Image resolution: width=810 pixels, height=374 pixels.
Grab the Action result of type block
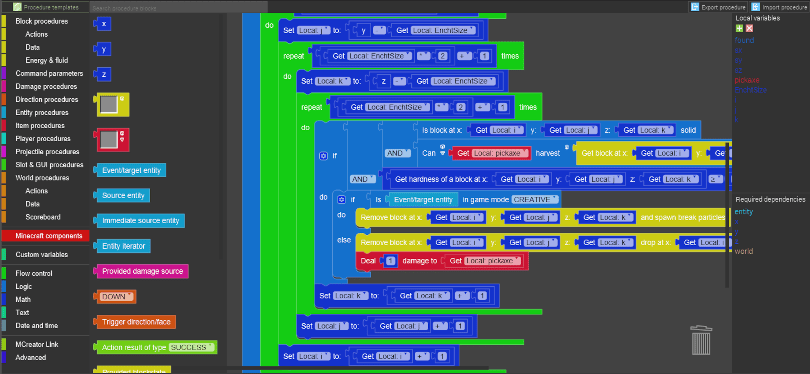155,347
